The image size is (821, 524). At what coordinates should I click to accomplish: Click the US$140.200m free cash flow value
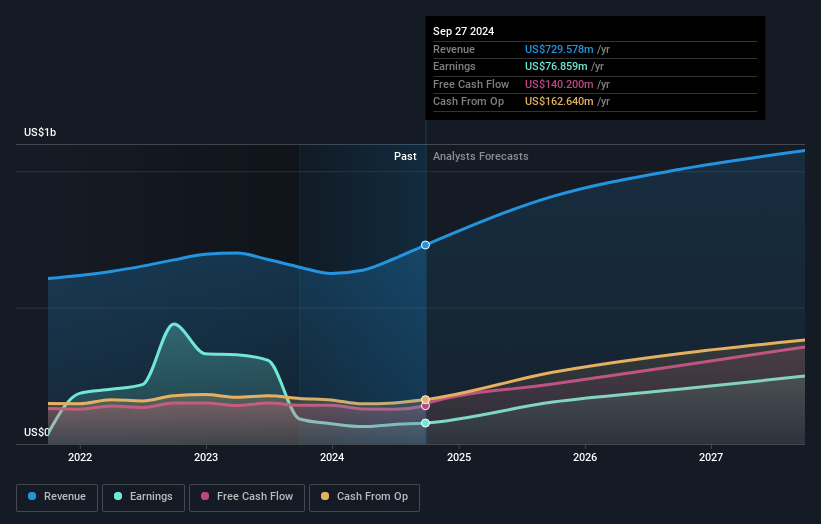(559, 84)
